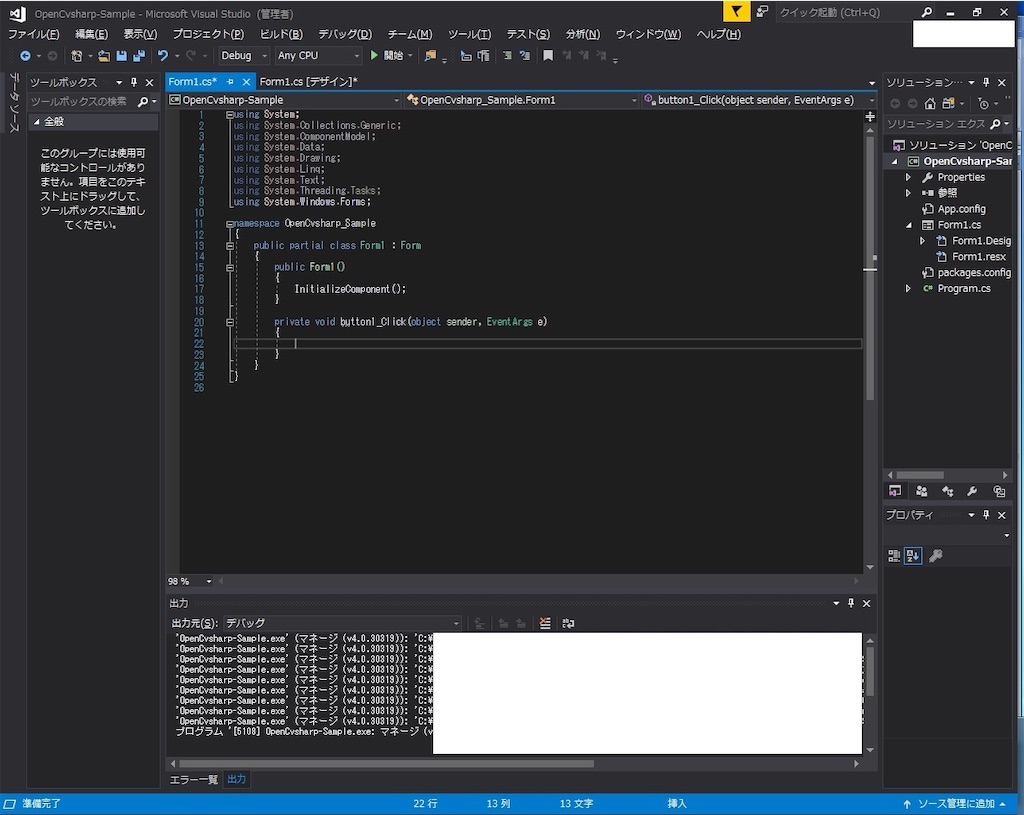Screen dimensions: 1024x815
Task: Click the Pending Changes Filter clock icon
Action: click(x=984, y=103)
